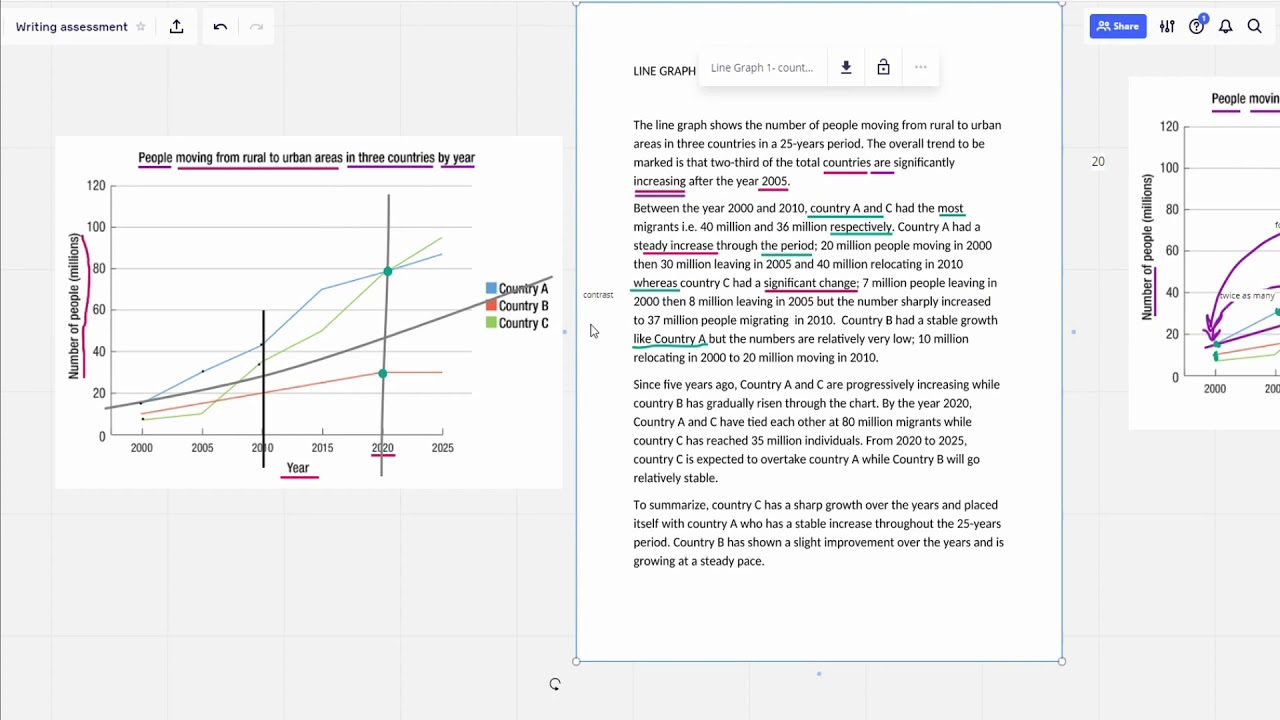
Task: Open the notifications bell
Action: click(x=1225, y=27)
